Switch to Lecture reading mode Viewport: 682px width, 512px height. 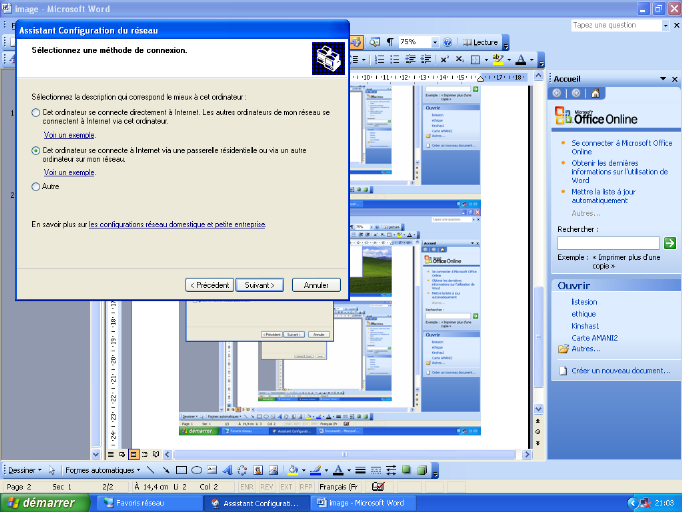pos(481,42)
